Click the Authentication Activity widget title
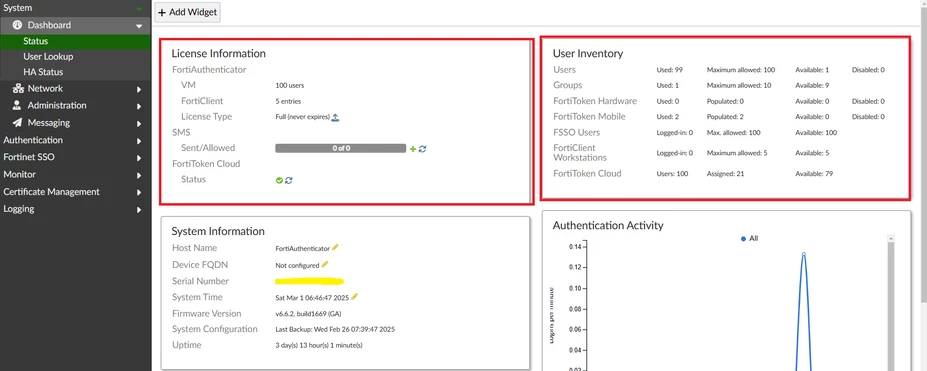 click(x=608, y=225)
